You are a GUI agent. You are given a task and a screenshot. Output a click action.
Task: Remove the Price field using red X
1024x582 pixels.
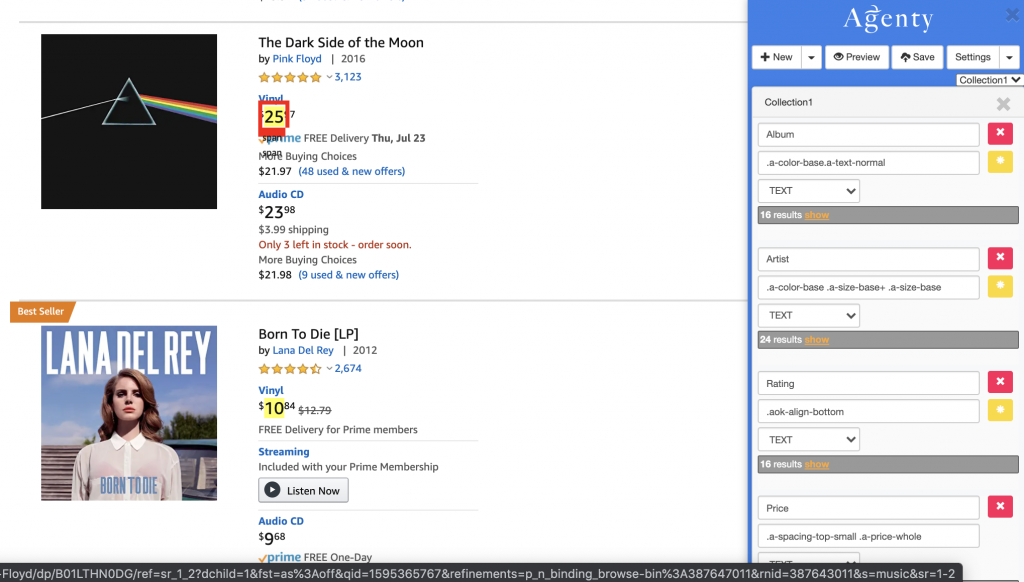(1000, 508)
